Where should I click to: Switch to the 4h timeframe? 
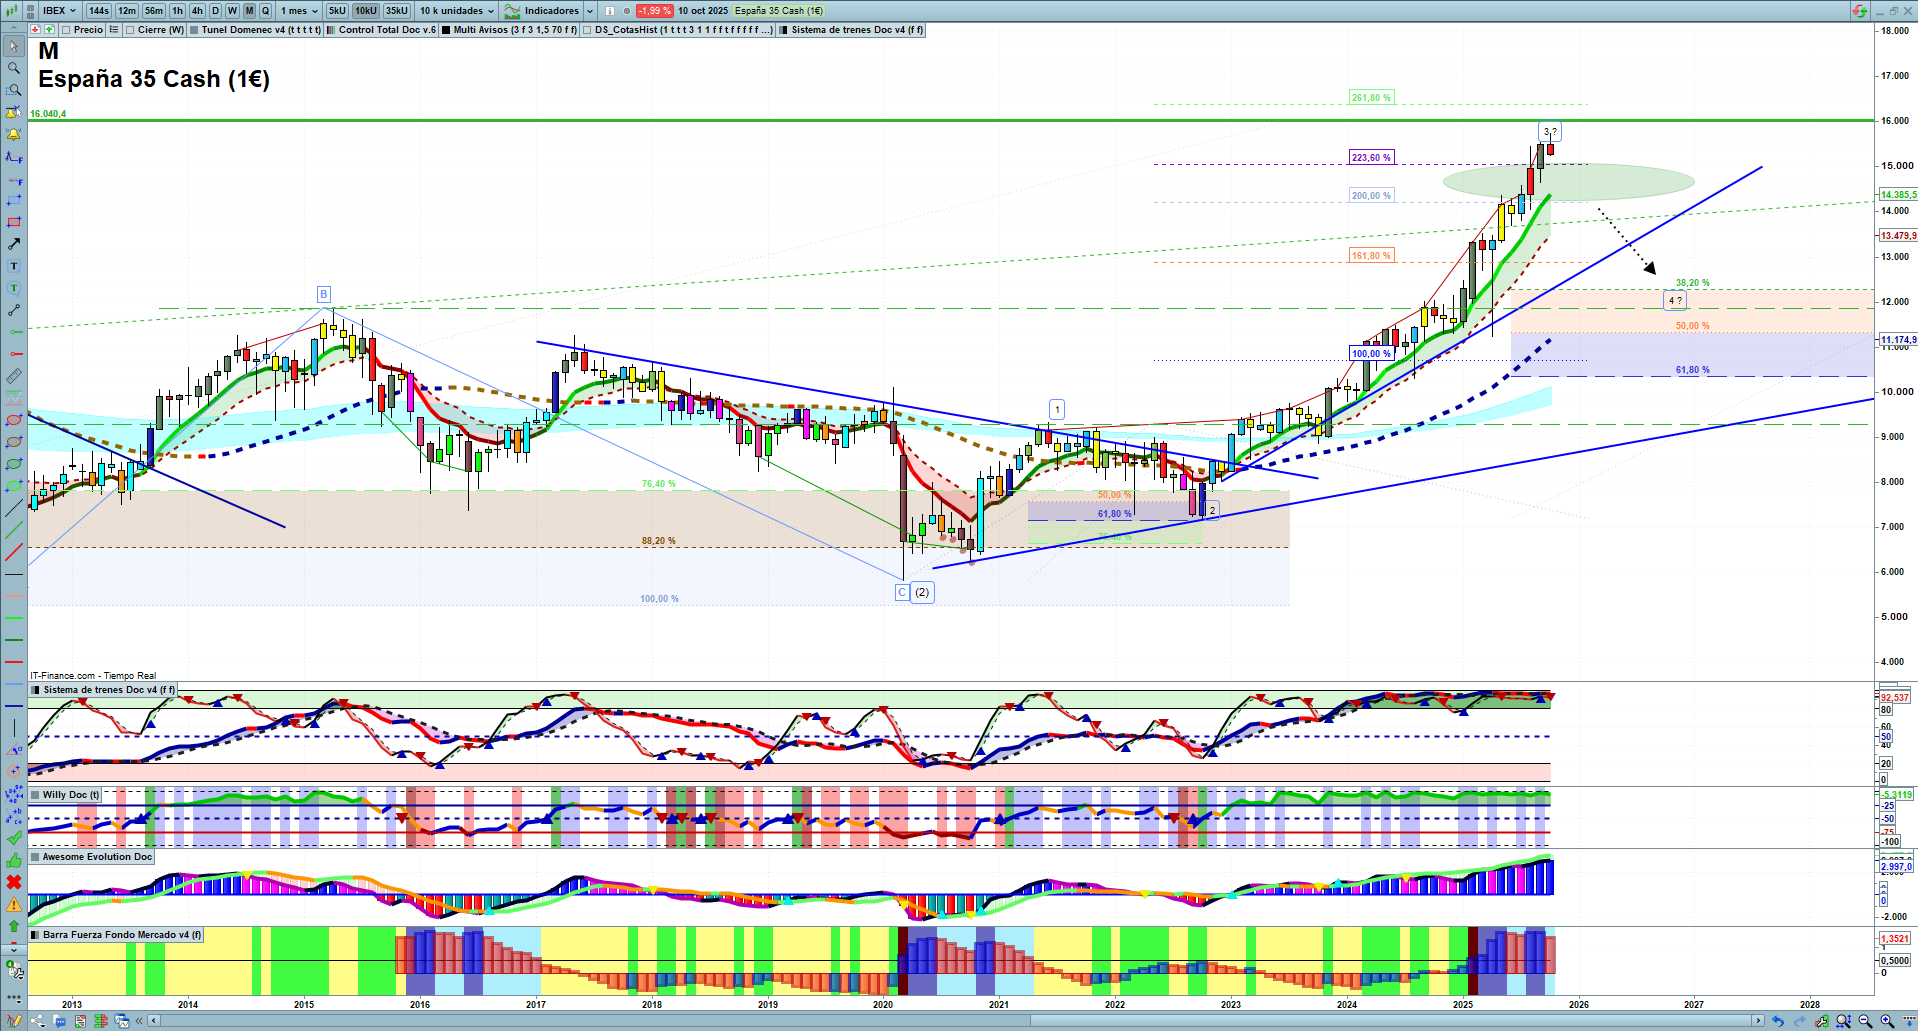pyautogui.click(x=197, y=11)
